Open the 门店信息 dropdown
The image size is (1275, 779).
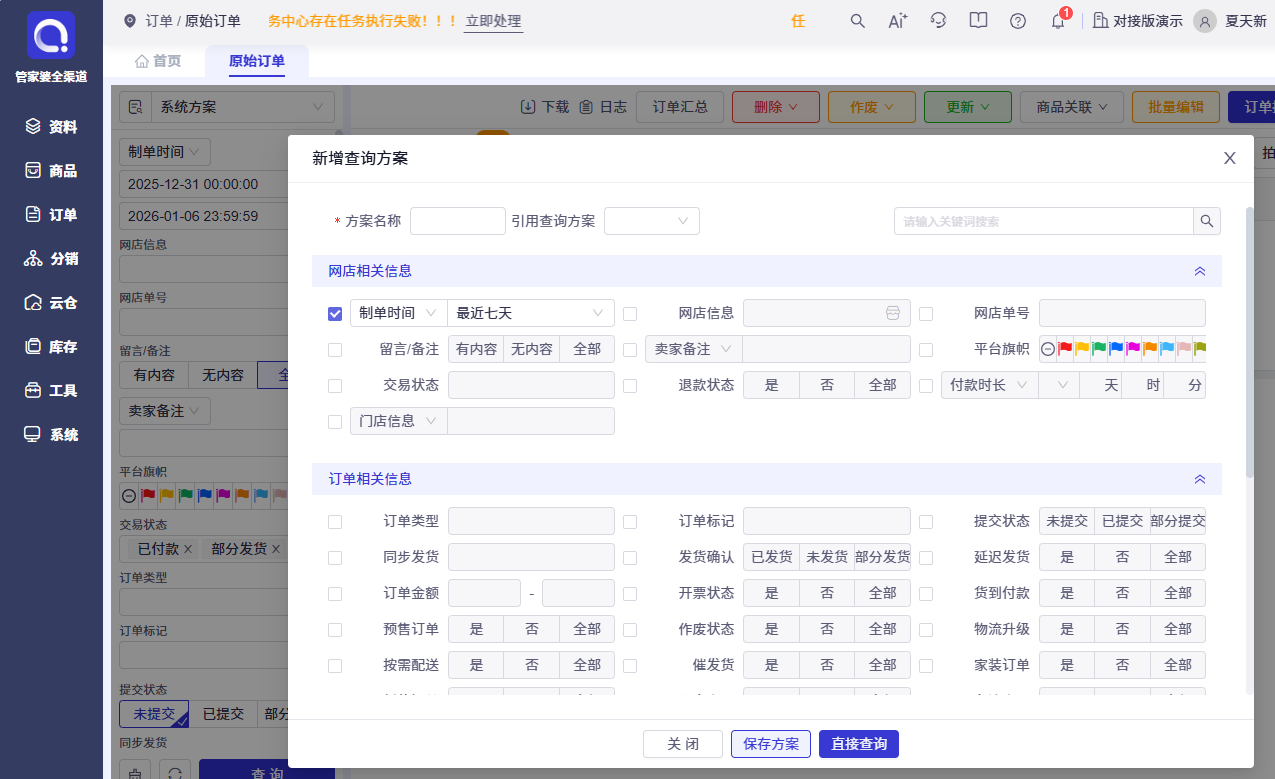tap(398, 421)
